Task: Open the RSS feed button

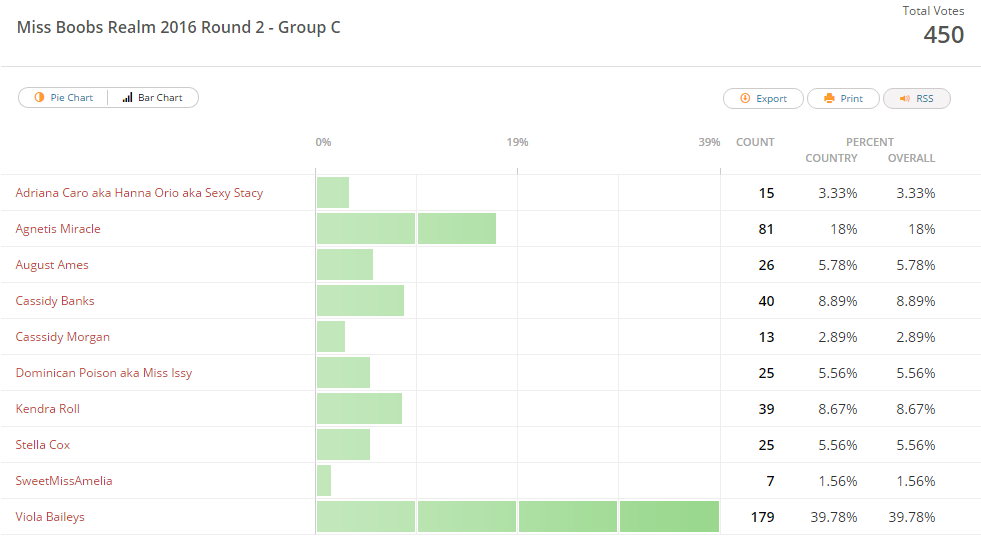Action: (916, 99)
